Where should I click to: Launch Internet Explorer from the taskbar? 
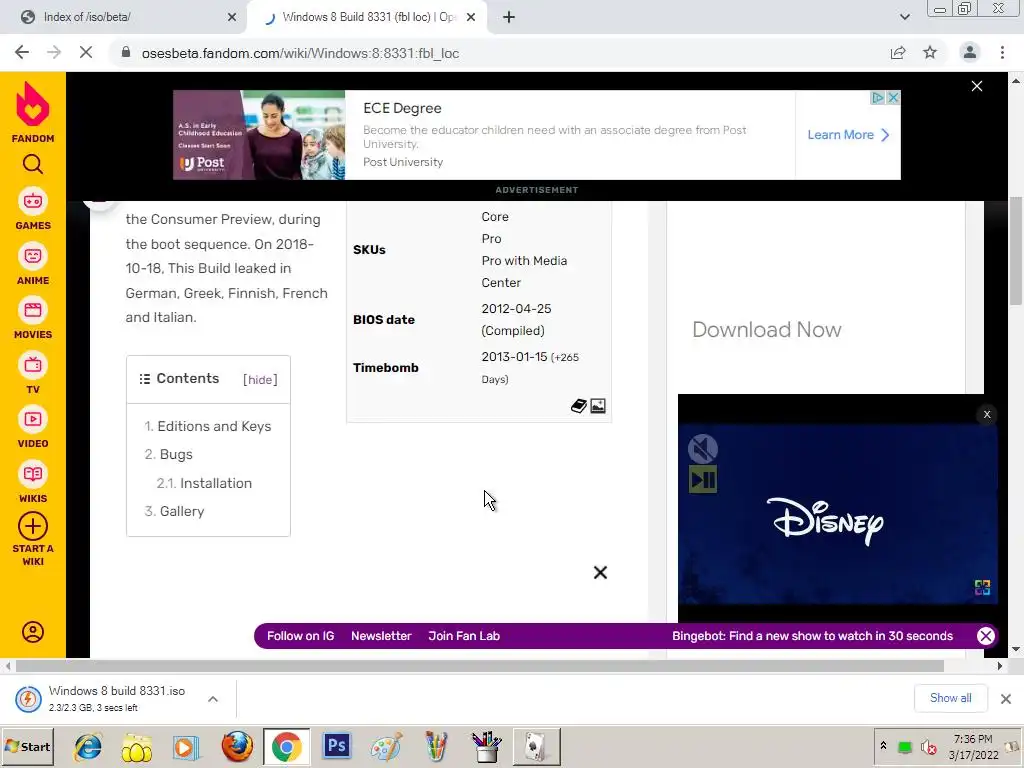coord(88,746)
